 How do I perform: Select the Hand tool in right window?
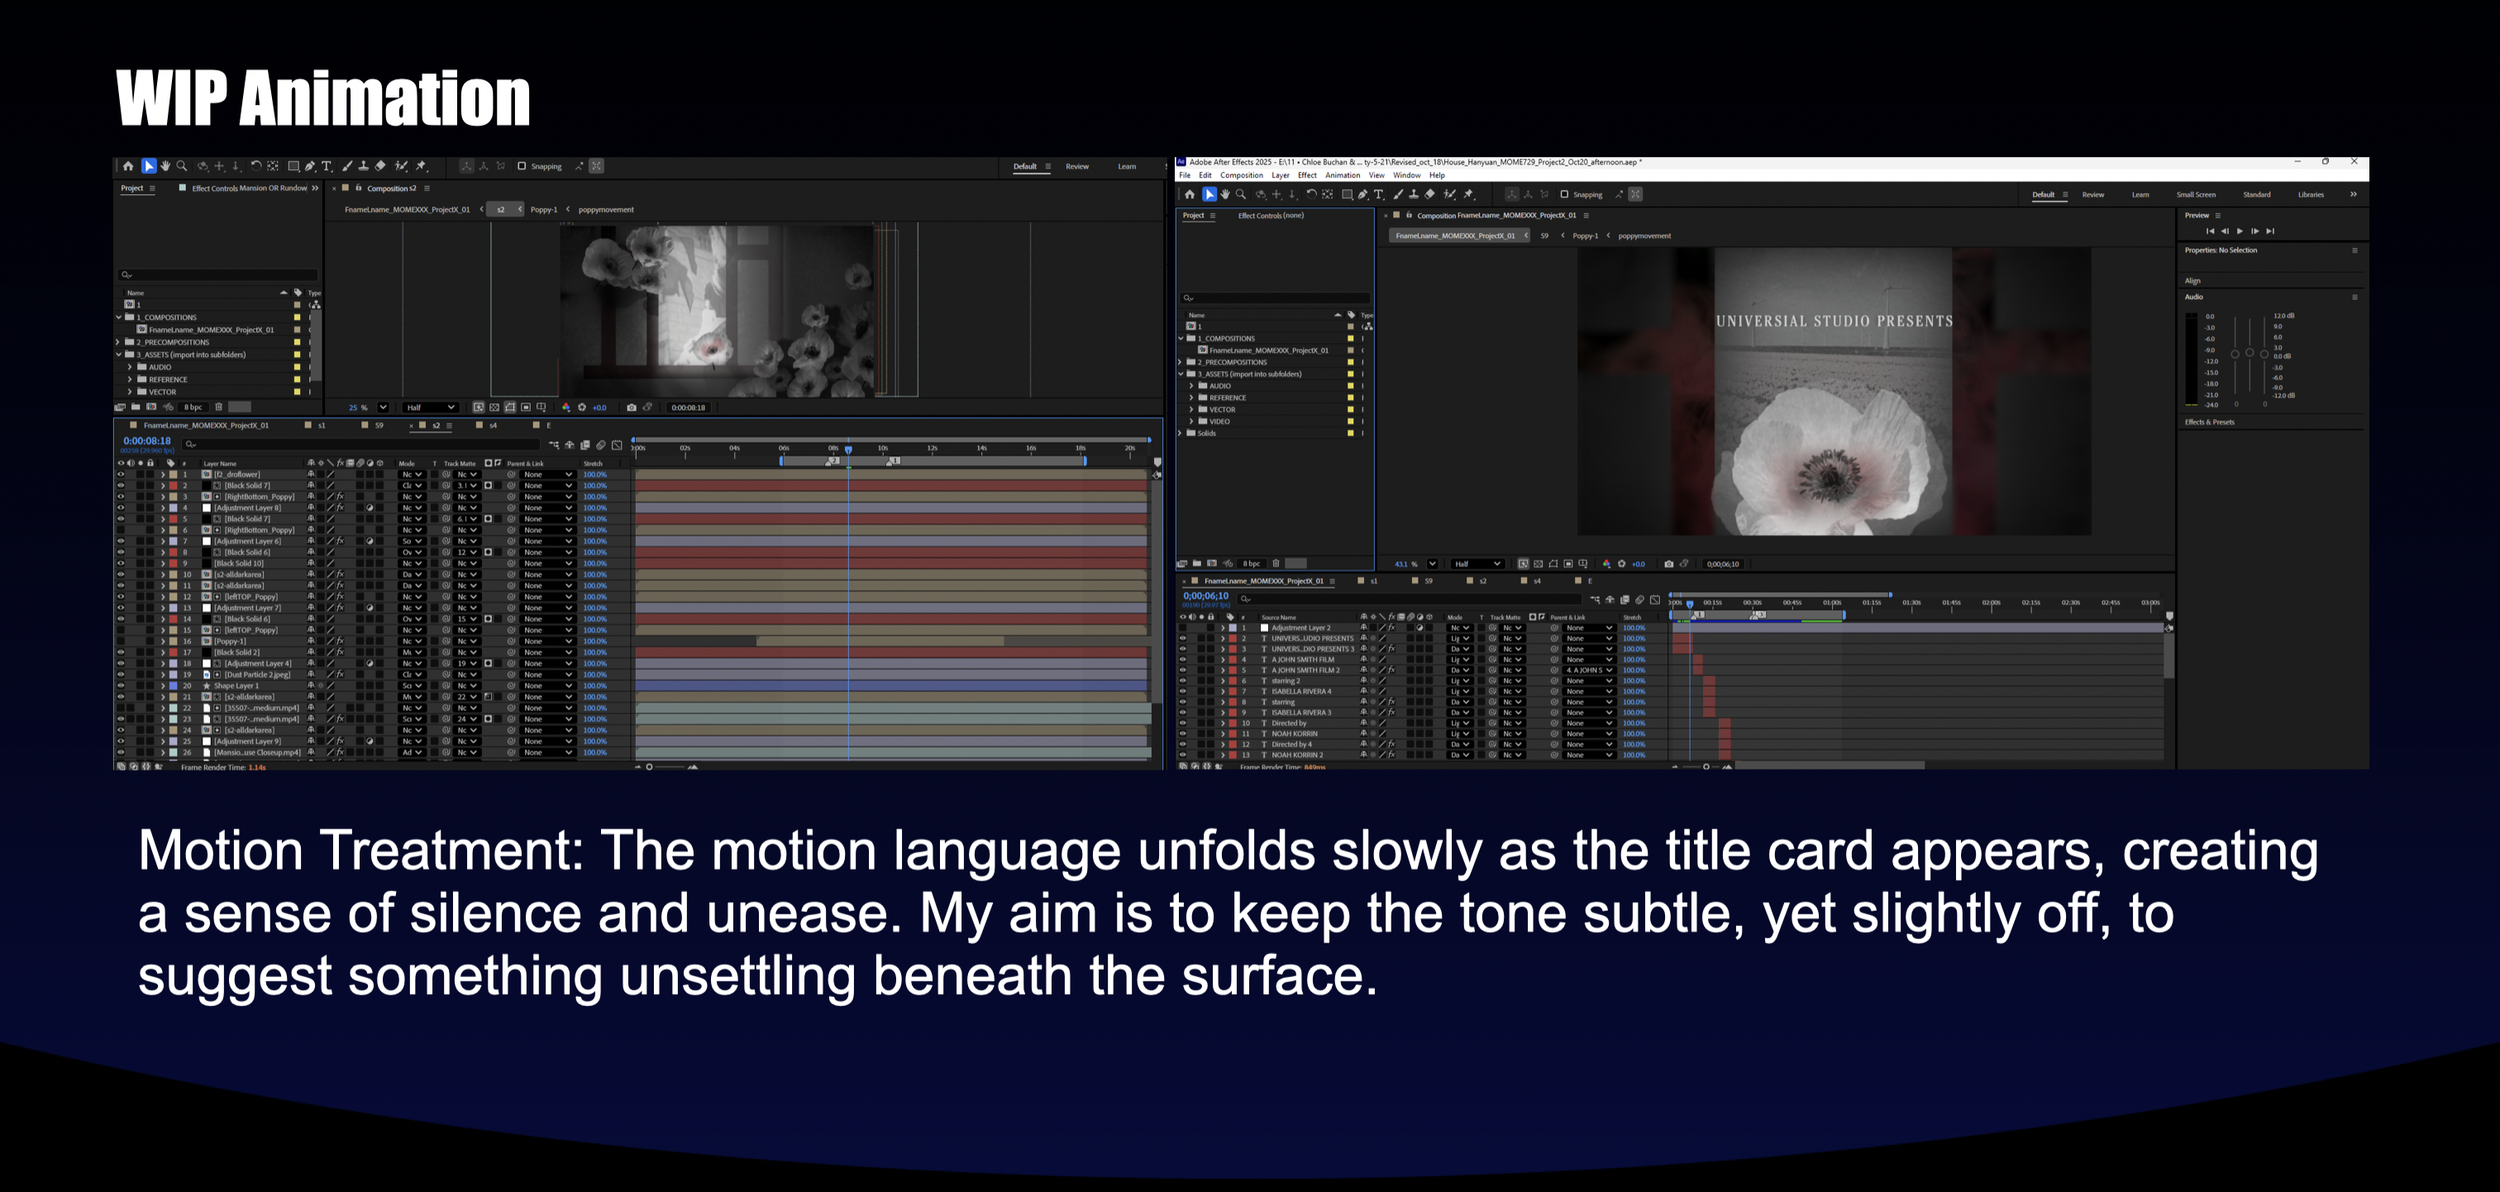[1225, 195]
